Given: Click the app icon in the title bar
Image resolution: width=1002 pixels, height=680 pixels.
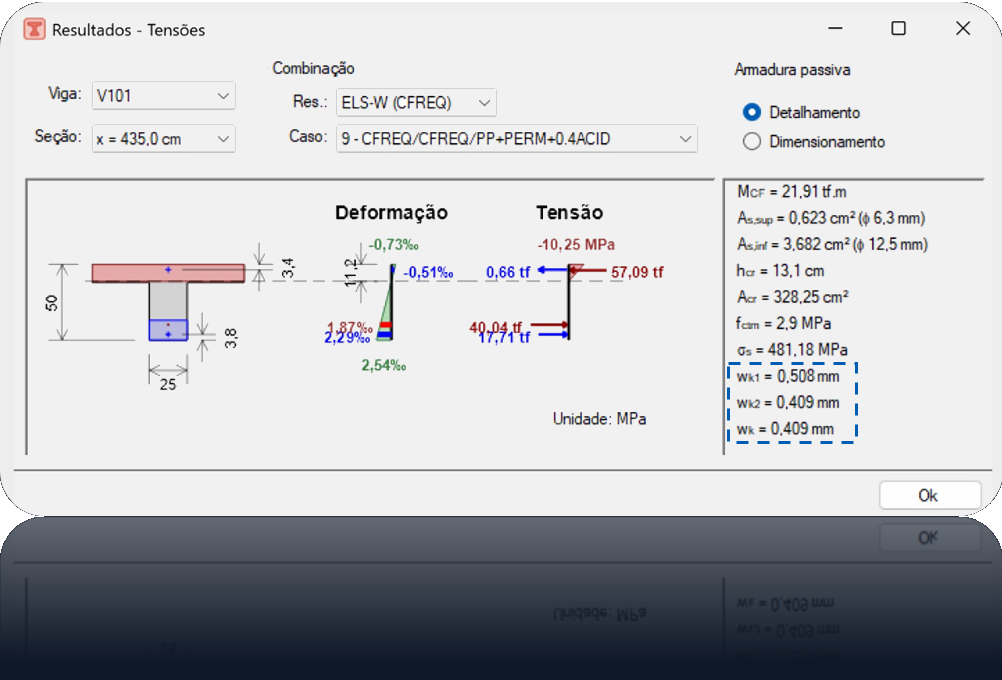Looking at the screenshot, I should pyautogui.click(x=34, y=29).
